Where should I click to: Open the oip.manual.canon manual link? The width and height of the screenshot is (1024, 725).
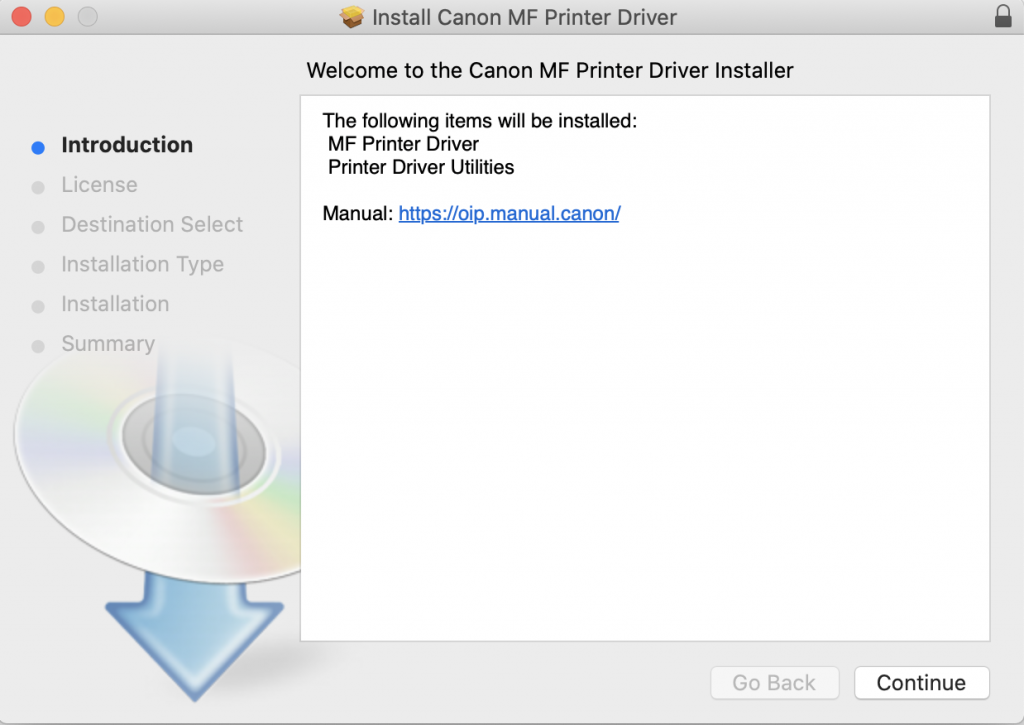pos(509,213)
